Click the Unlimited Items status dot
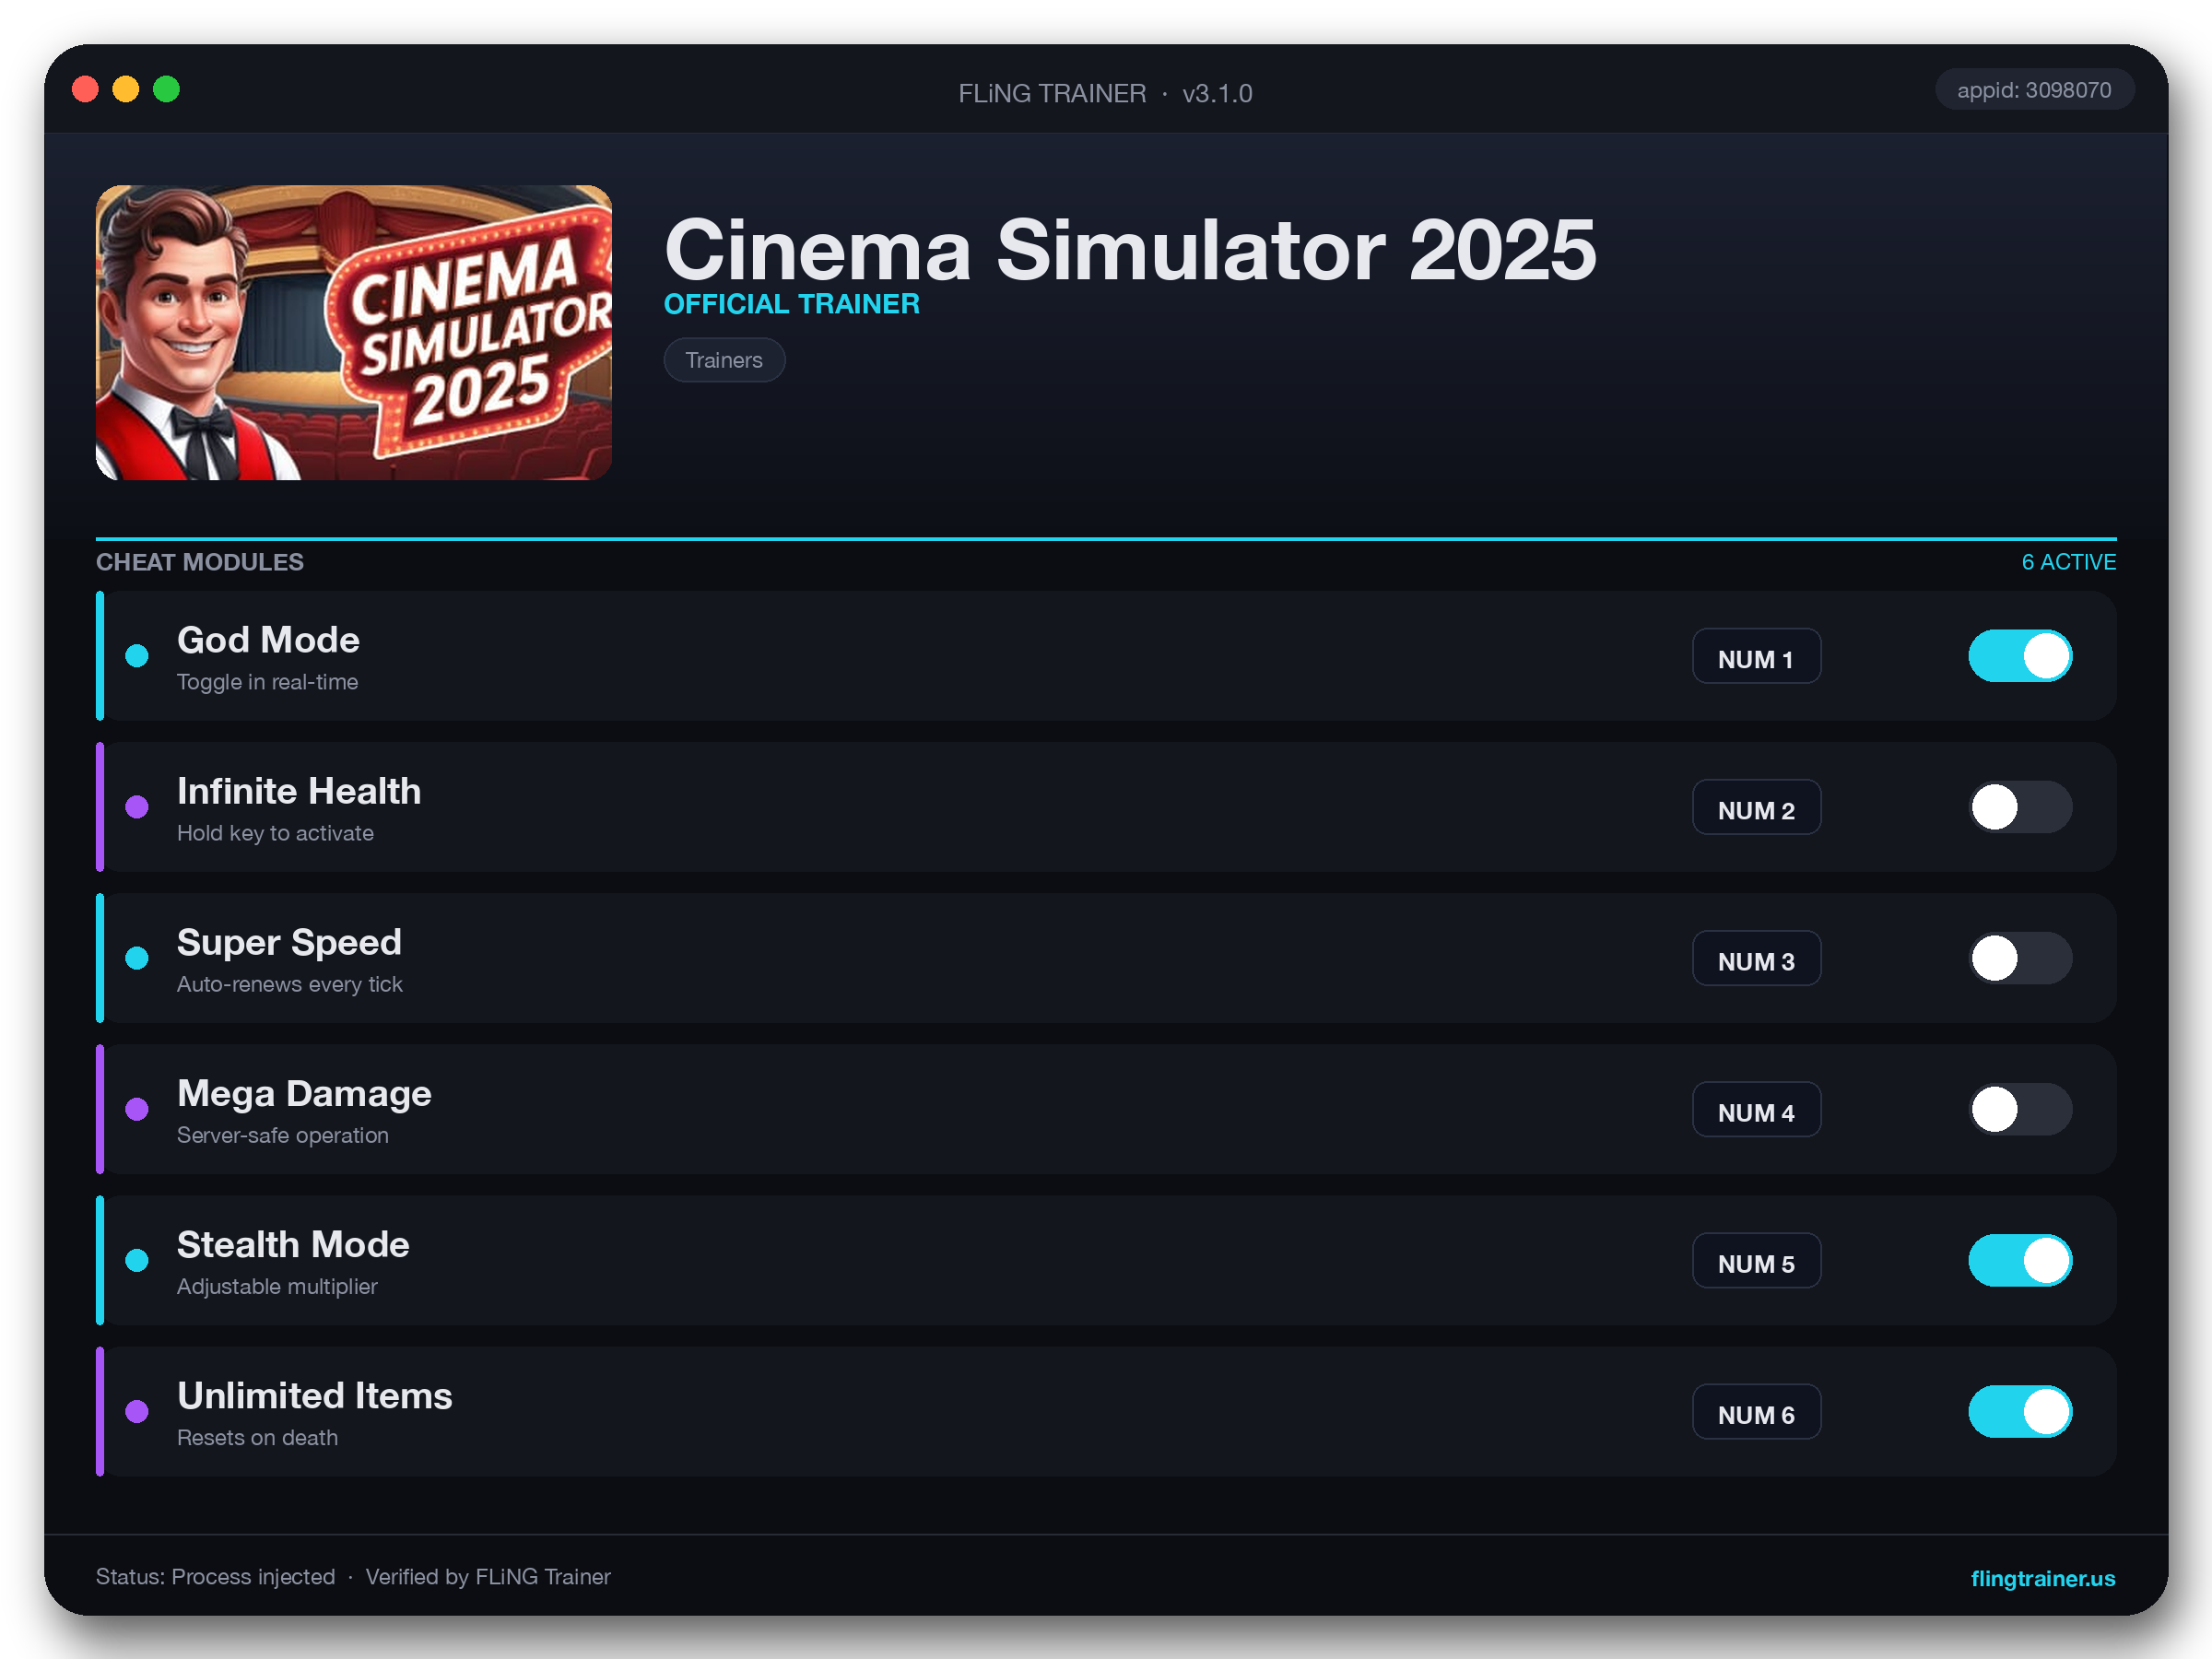 137,1411
